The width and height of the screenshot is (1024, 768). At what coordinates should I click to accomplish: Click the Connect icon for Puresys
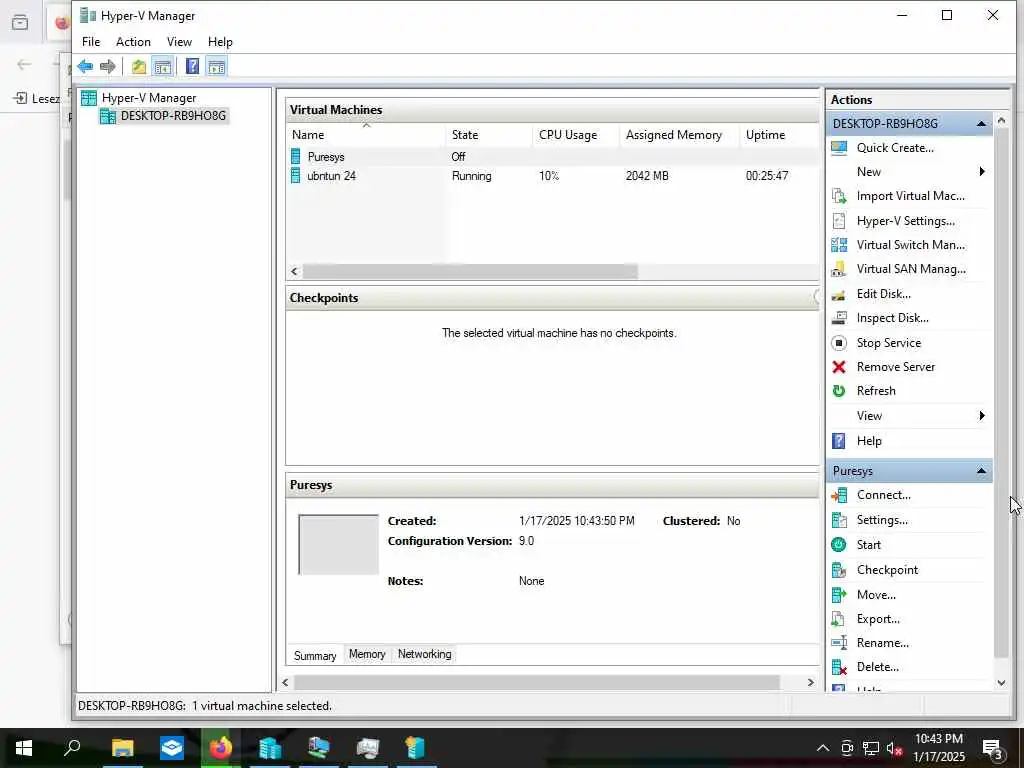(x=839, y=496)
